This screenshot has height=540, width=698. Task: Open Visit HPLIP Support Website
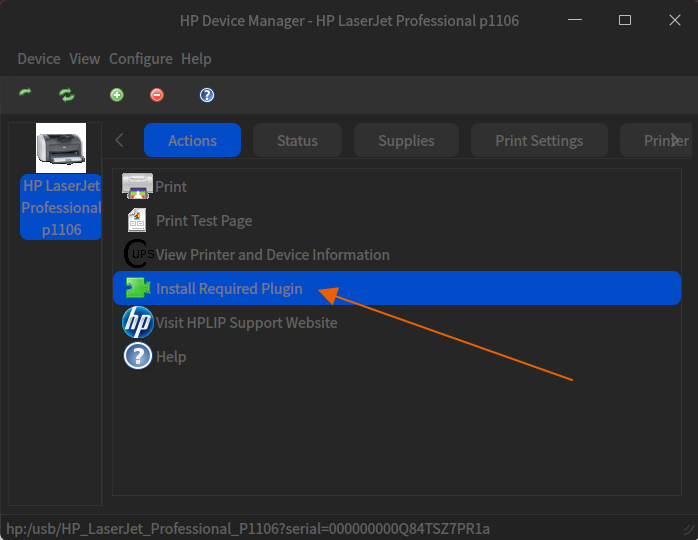click(397, 322)
